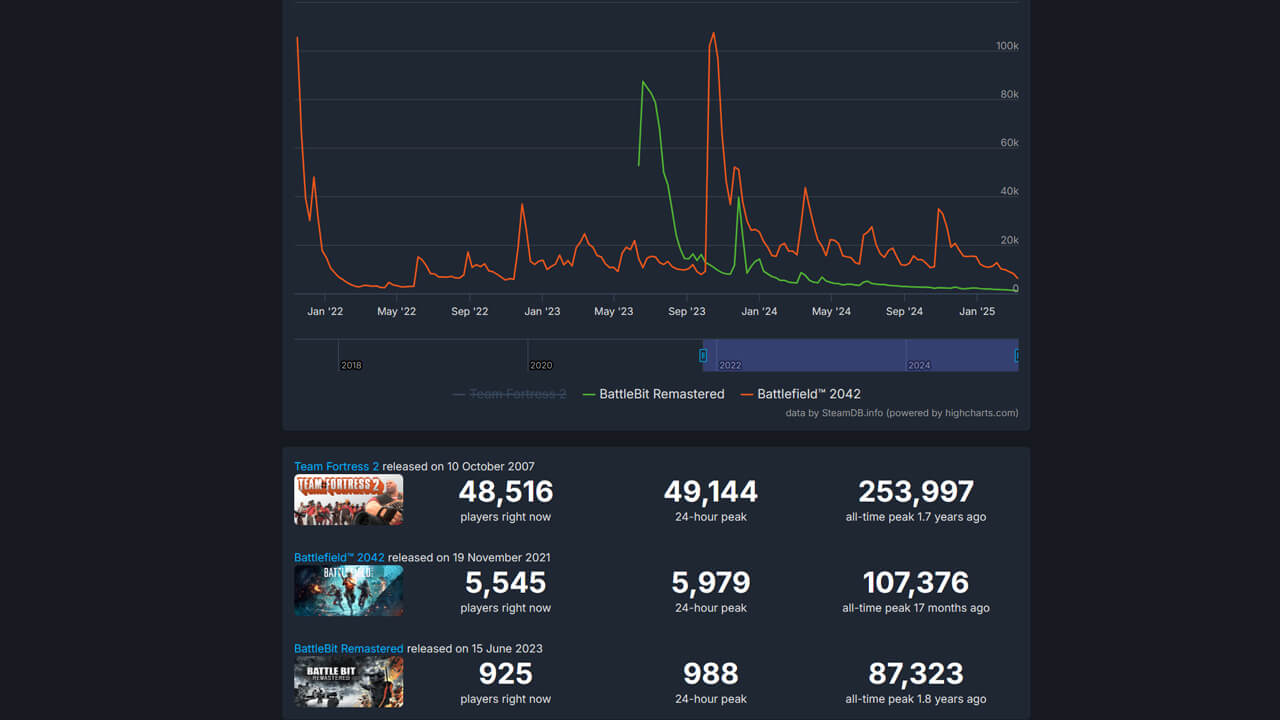Viewport: 1280px width, 720px height.
Task: Grab the right navigator range handle
Action: pos(1017,355)
